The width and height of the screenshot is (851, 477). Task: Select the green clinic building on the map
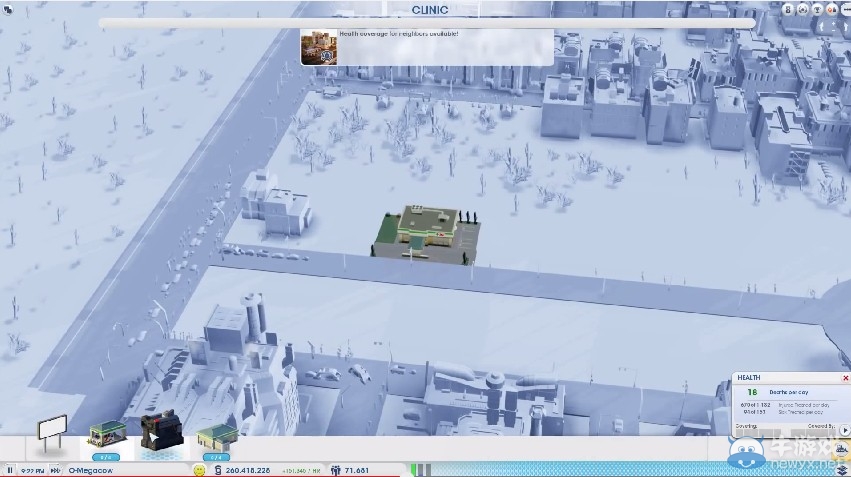pos(426,234)
